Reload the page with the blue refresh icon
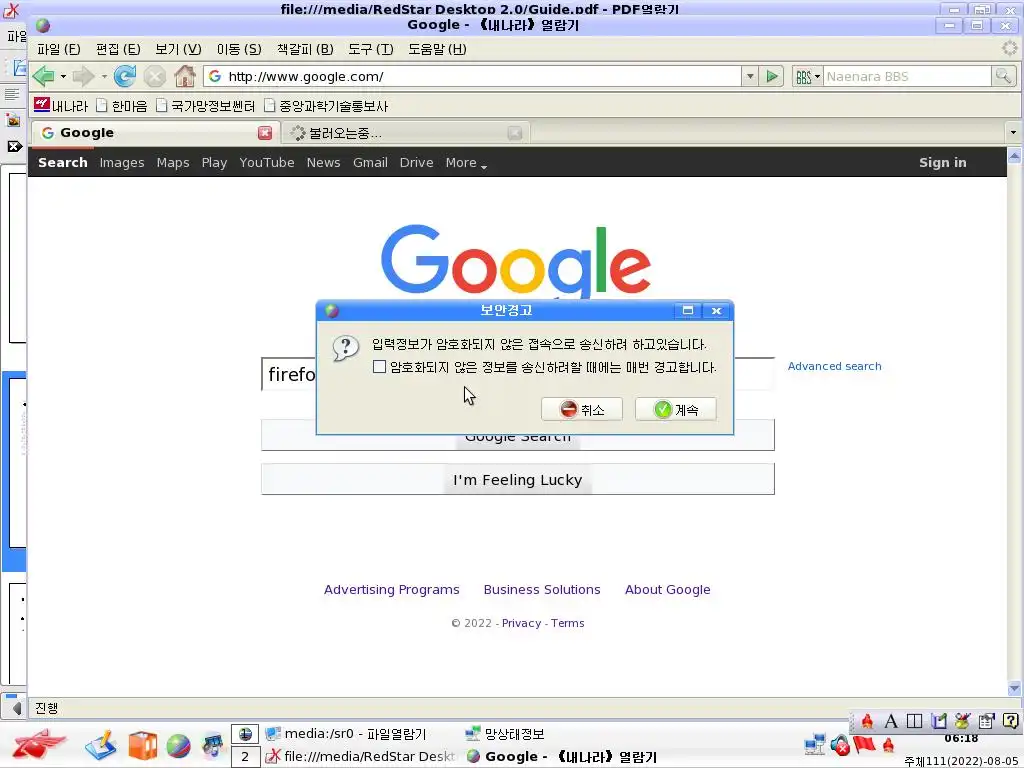This screenshot has height=768, width=1024. point(124,76)
